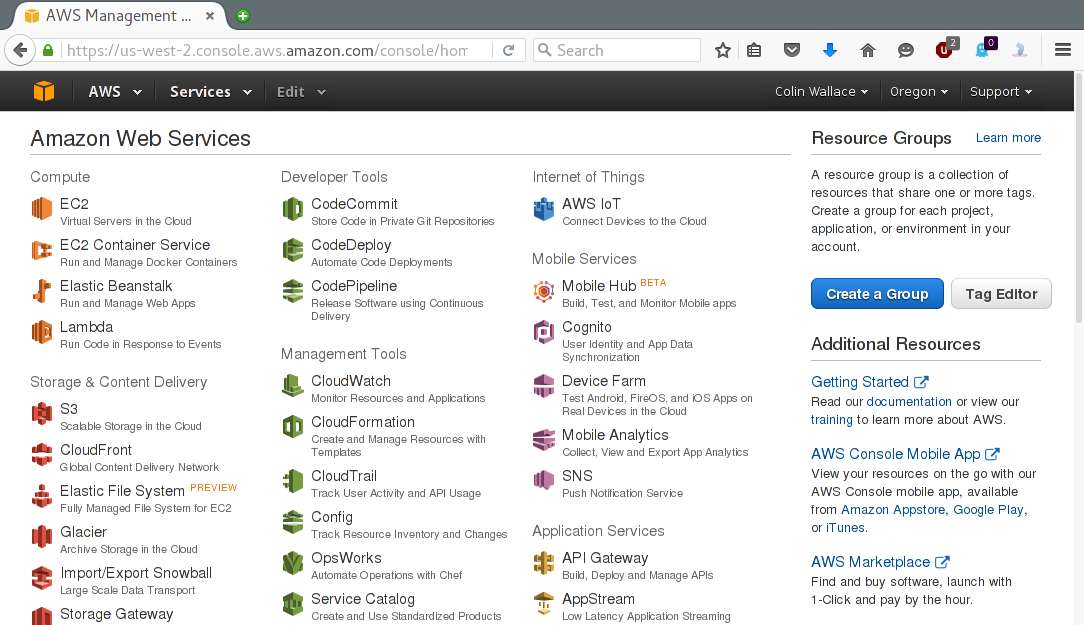Open the Pocket save icon

click(792, 50)
